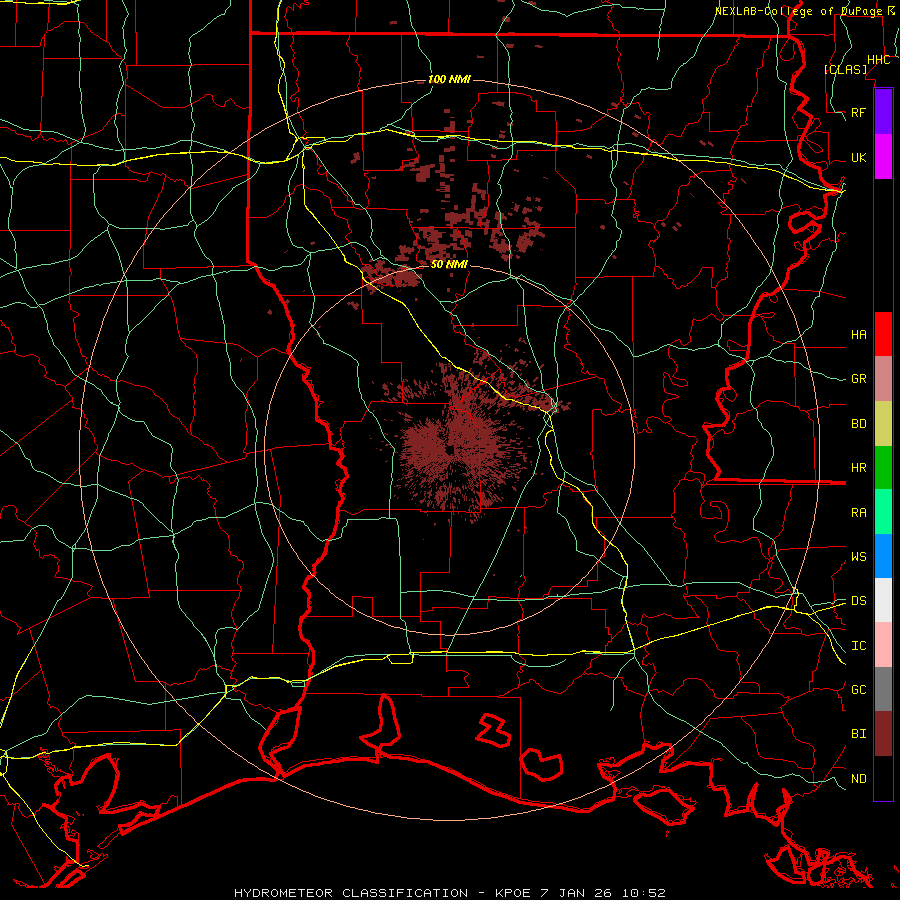
Task: Pick the HR green legend swatch
Action: tap(883, 468)
